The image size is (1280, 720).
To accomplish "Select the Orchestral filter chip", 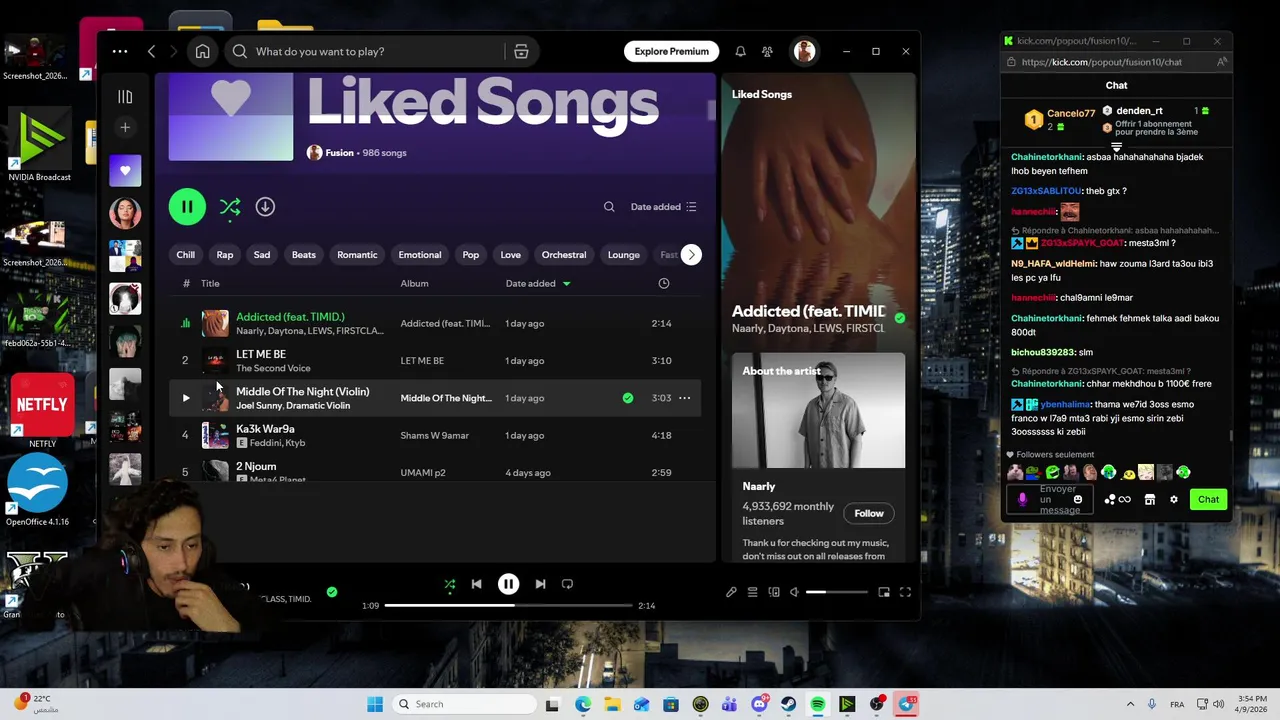I will [x=564, y=254].
